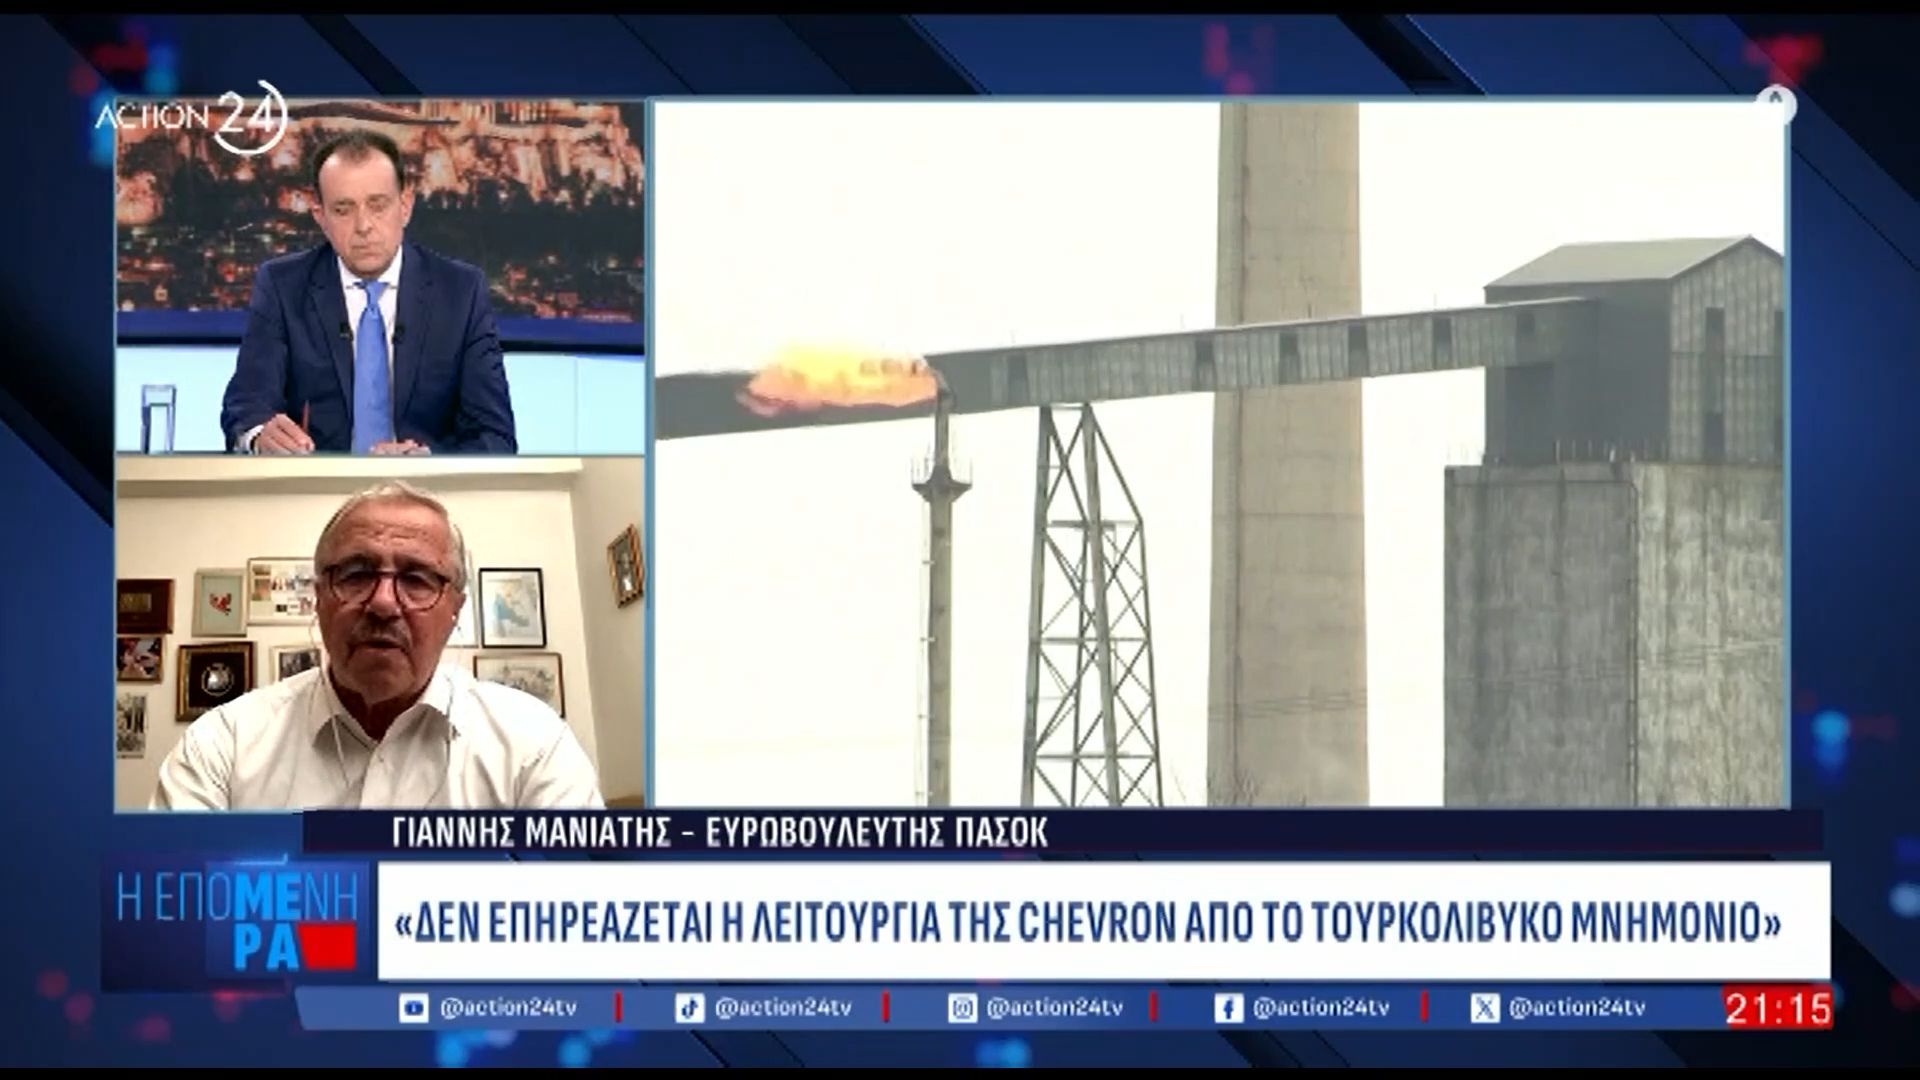Screen dimensions: 1920x1080
Task: Click the X (Twitter) icon in bottom bar
Action: pyautogui.click(x=1485, y=1007)
